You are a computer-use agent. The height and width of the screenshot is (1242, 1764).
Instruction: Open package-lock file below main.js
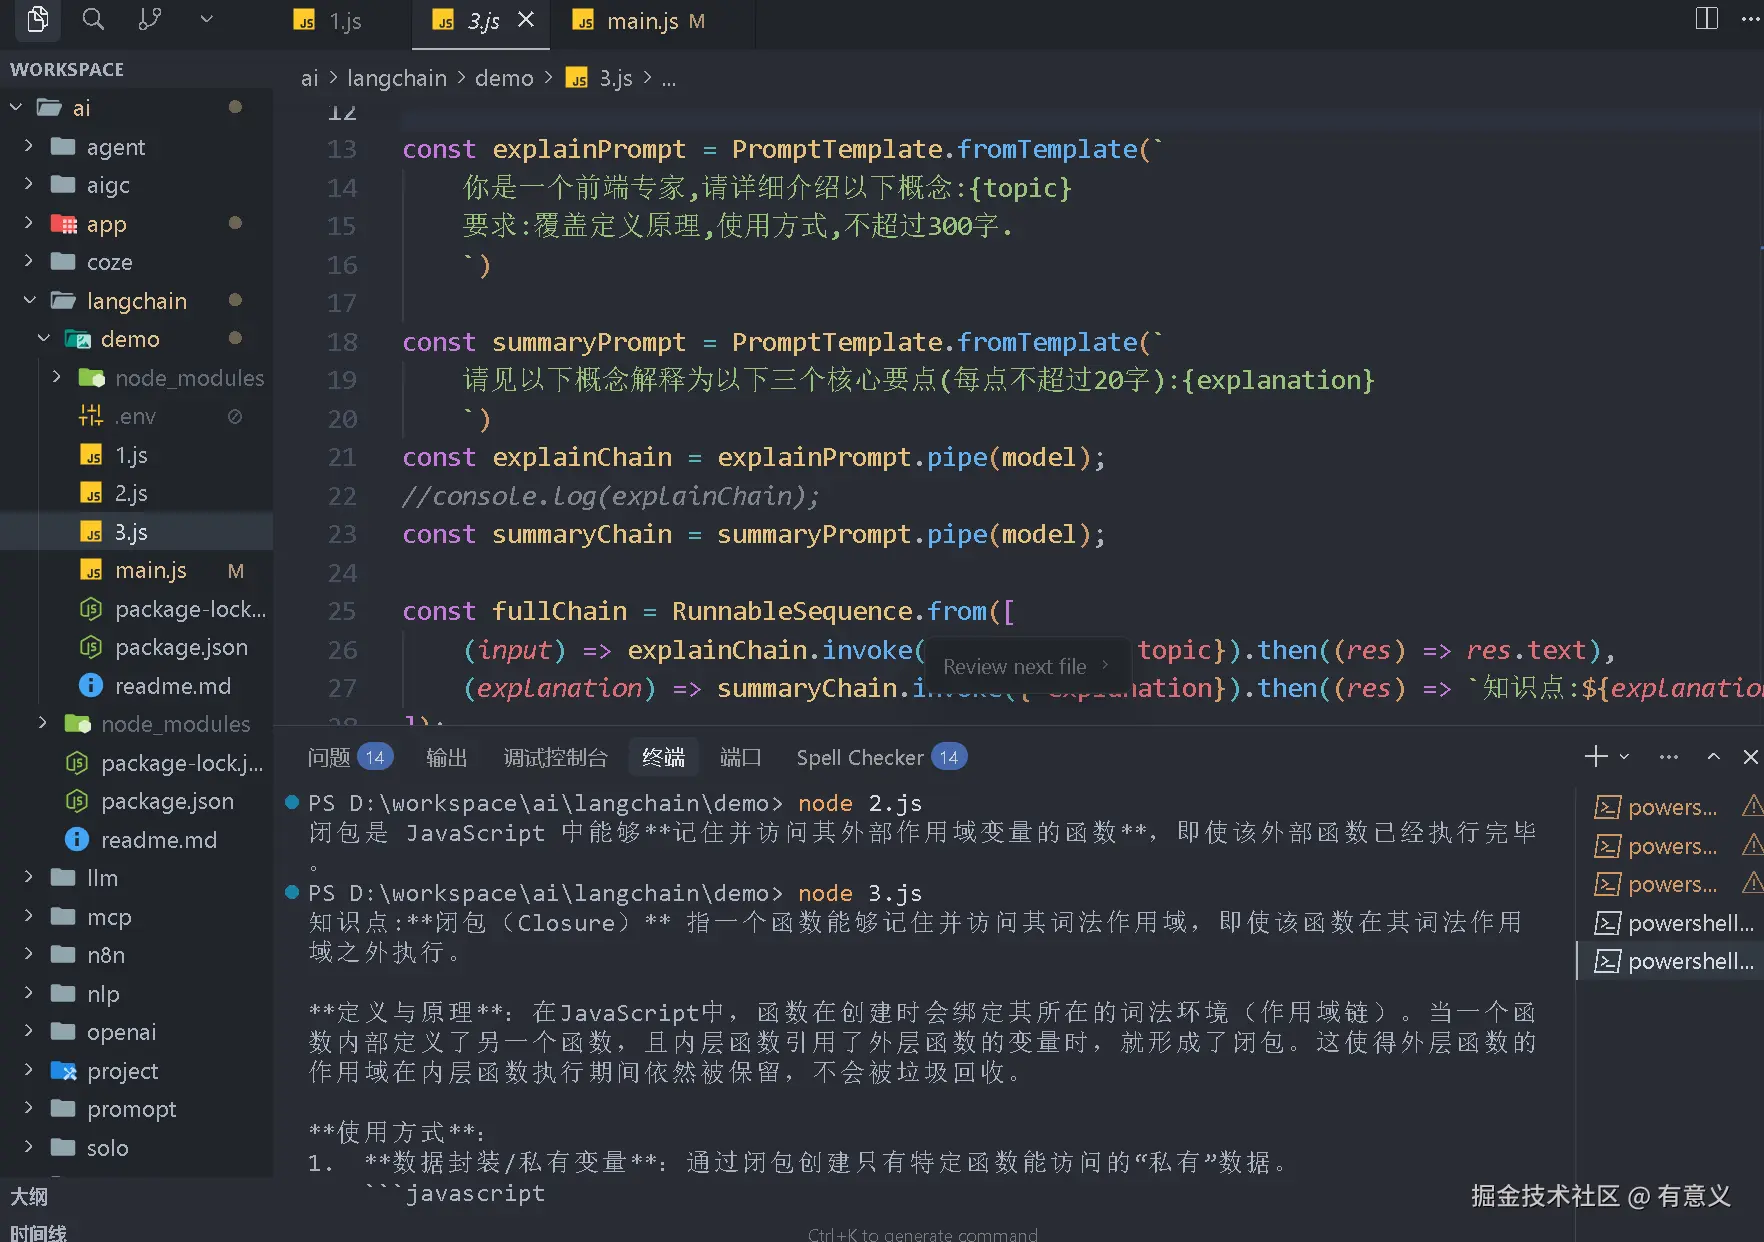pos(136,609)
